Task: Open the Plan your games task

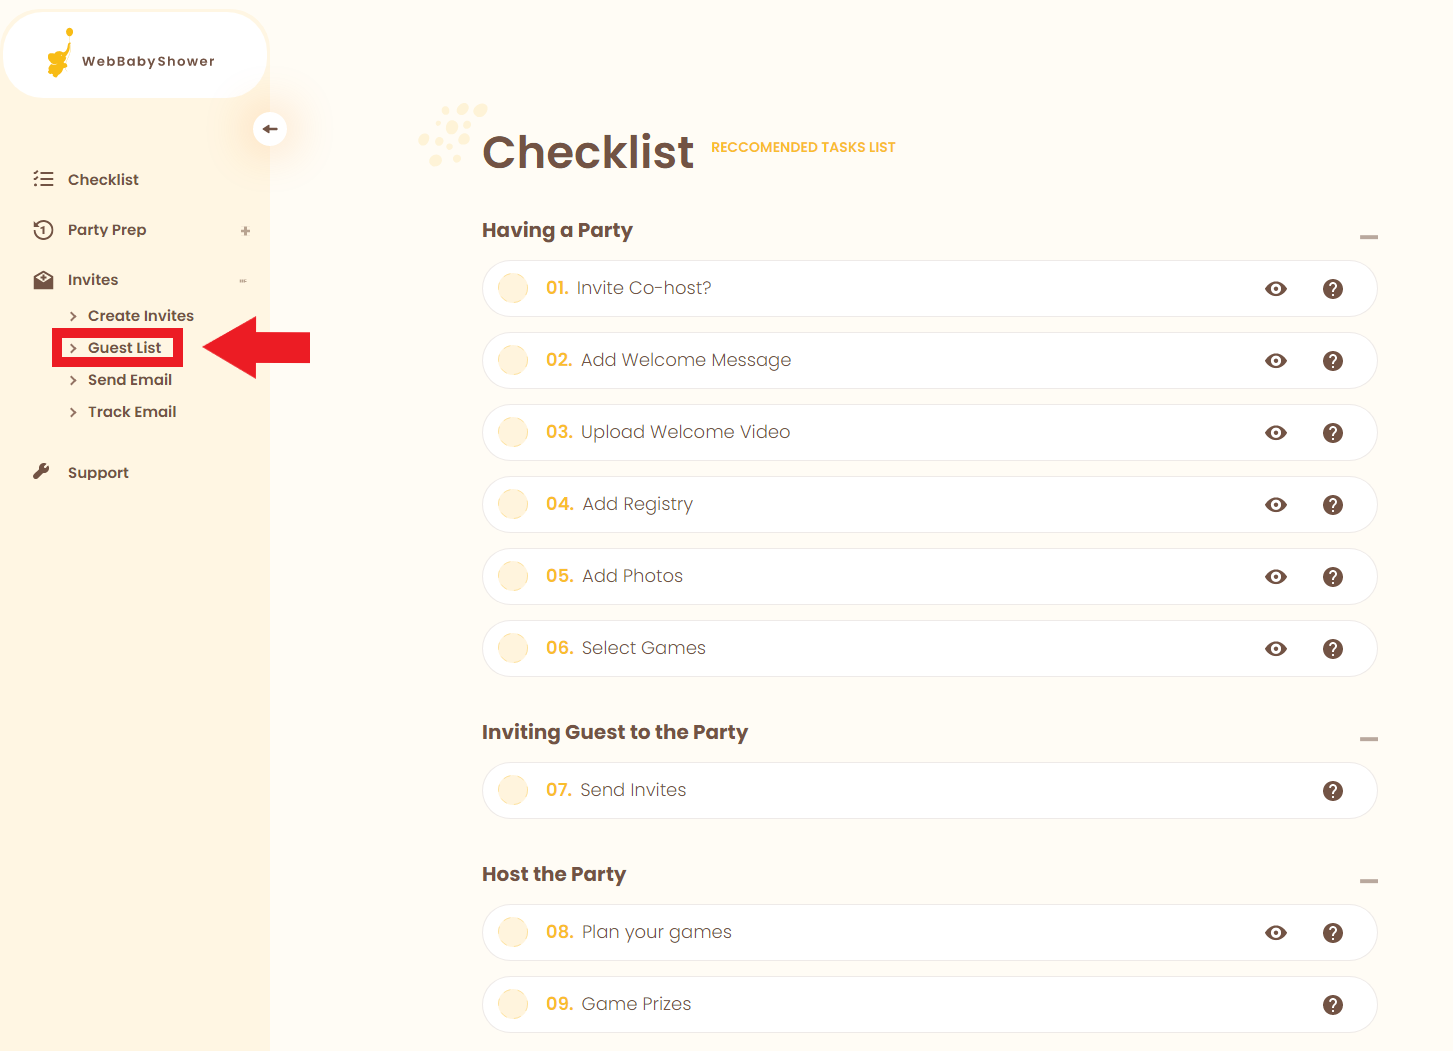Action: tap(656, 932)
